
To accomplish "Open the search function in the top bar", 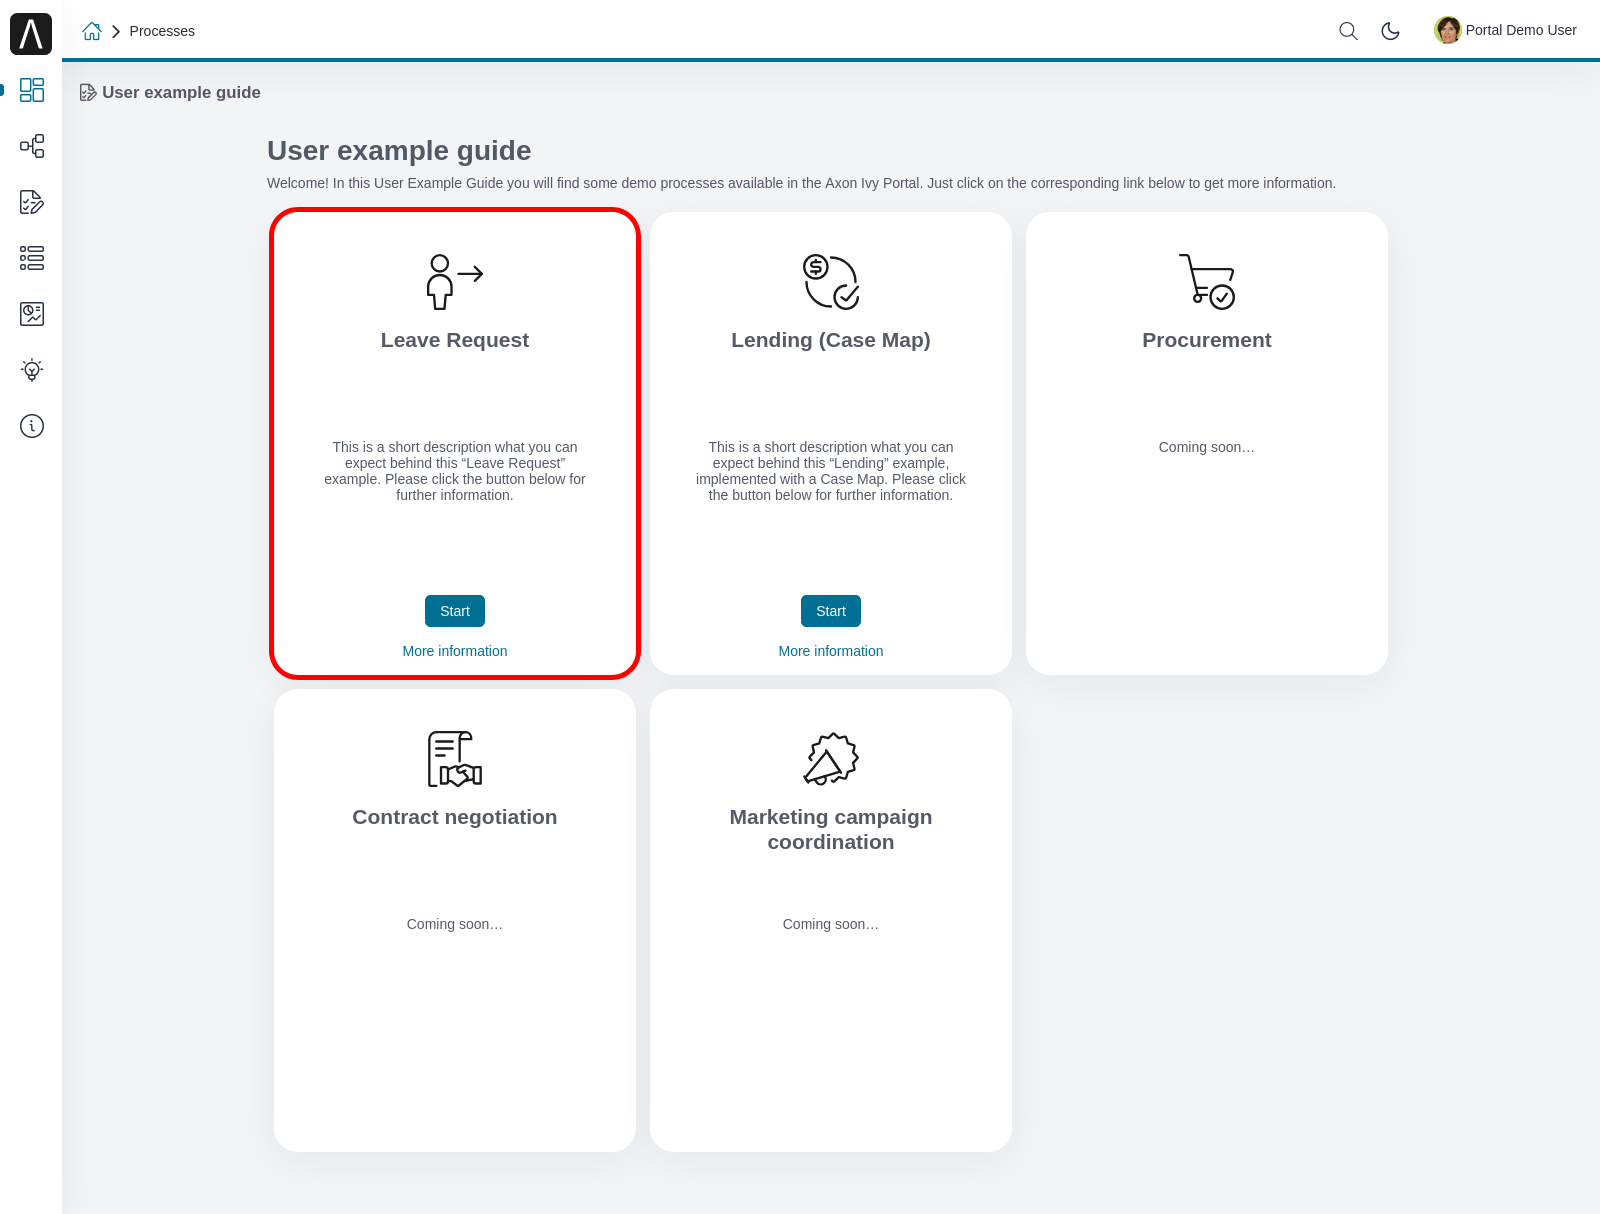I will (1348, 31).
